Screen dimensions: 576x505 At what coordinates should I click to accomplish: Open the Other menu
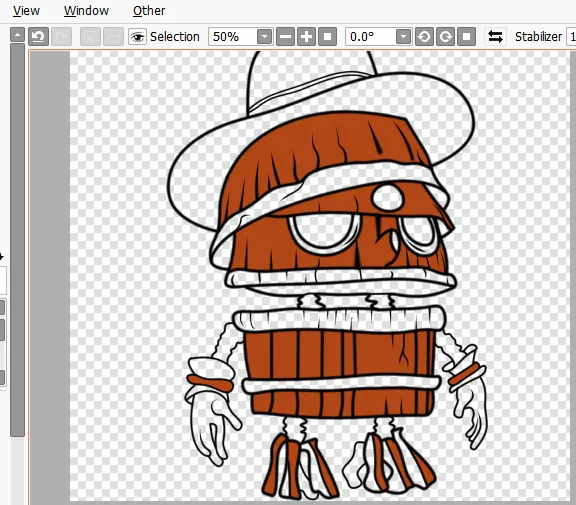(x=149, y=11)
